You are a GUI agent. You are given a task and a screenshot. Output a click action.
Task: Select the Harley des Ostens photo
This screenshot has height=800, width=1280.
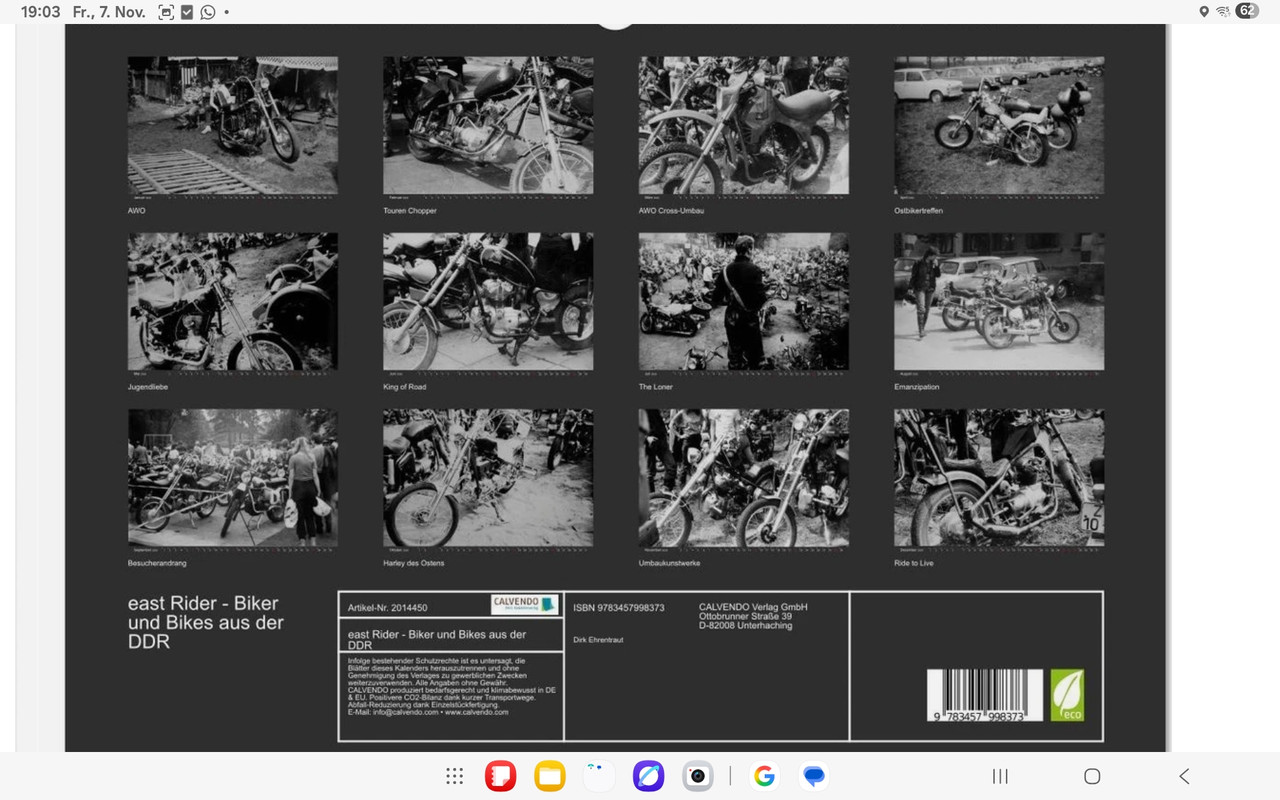488,477
